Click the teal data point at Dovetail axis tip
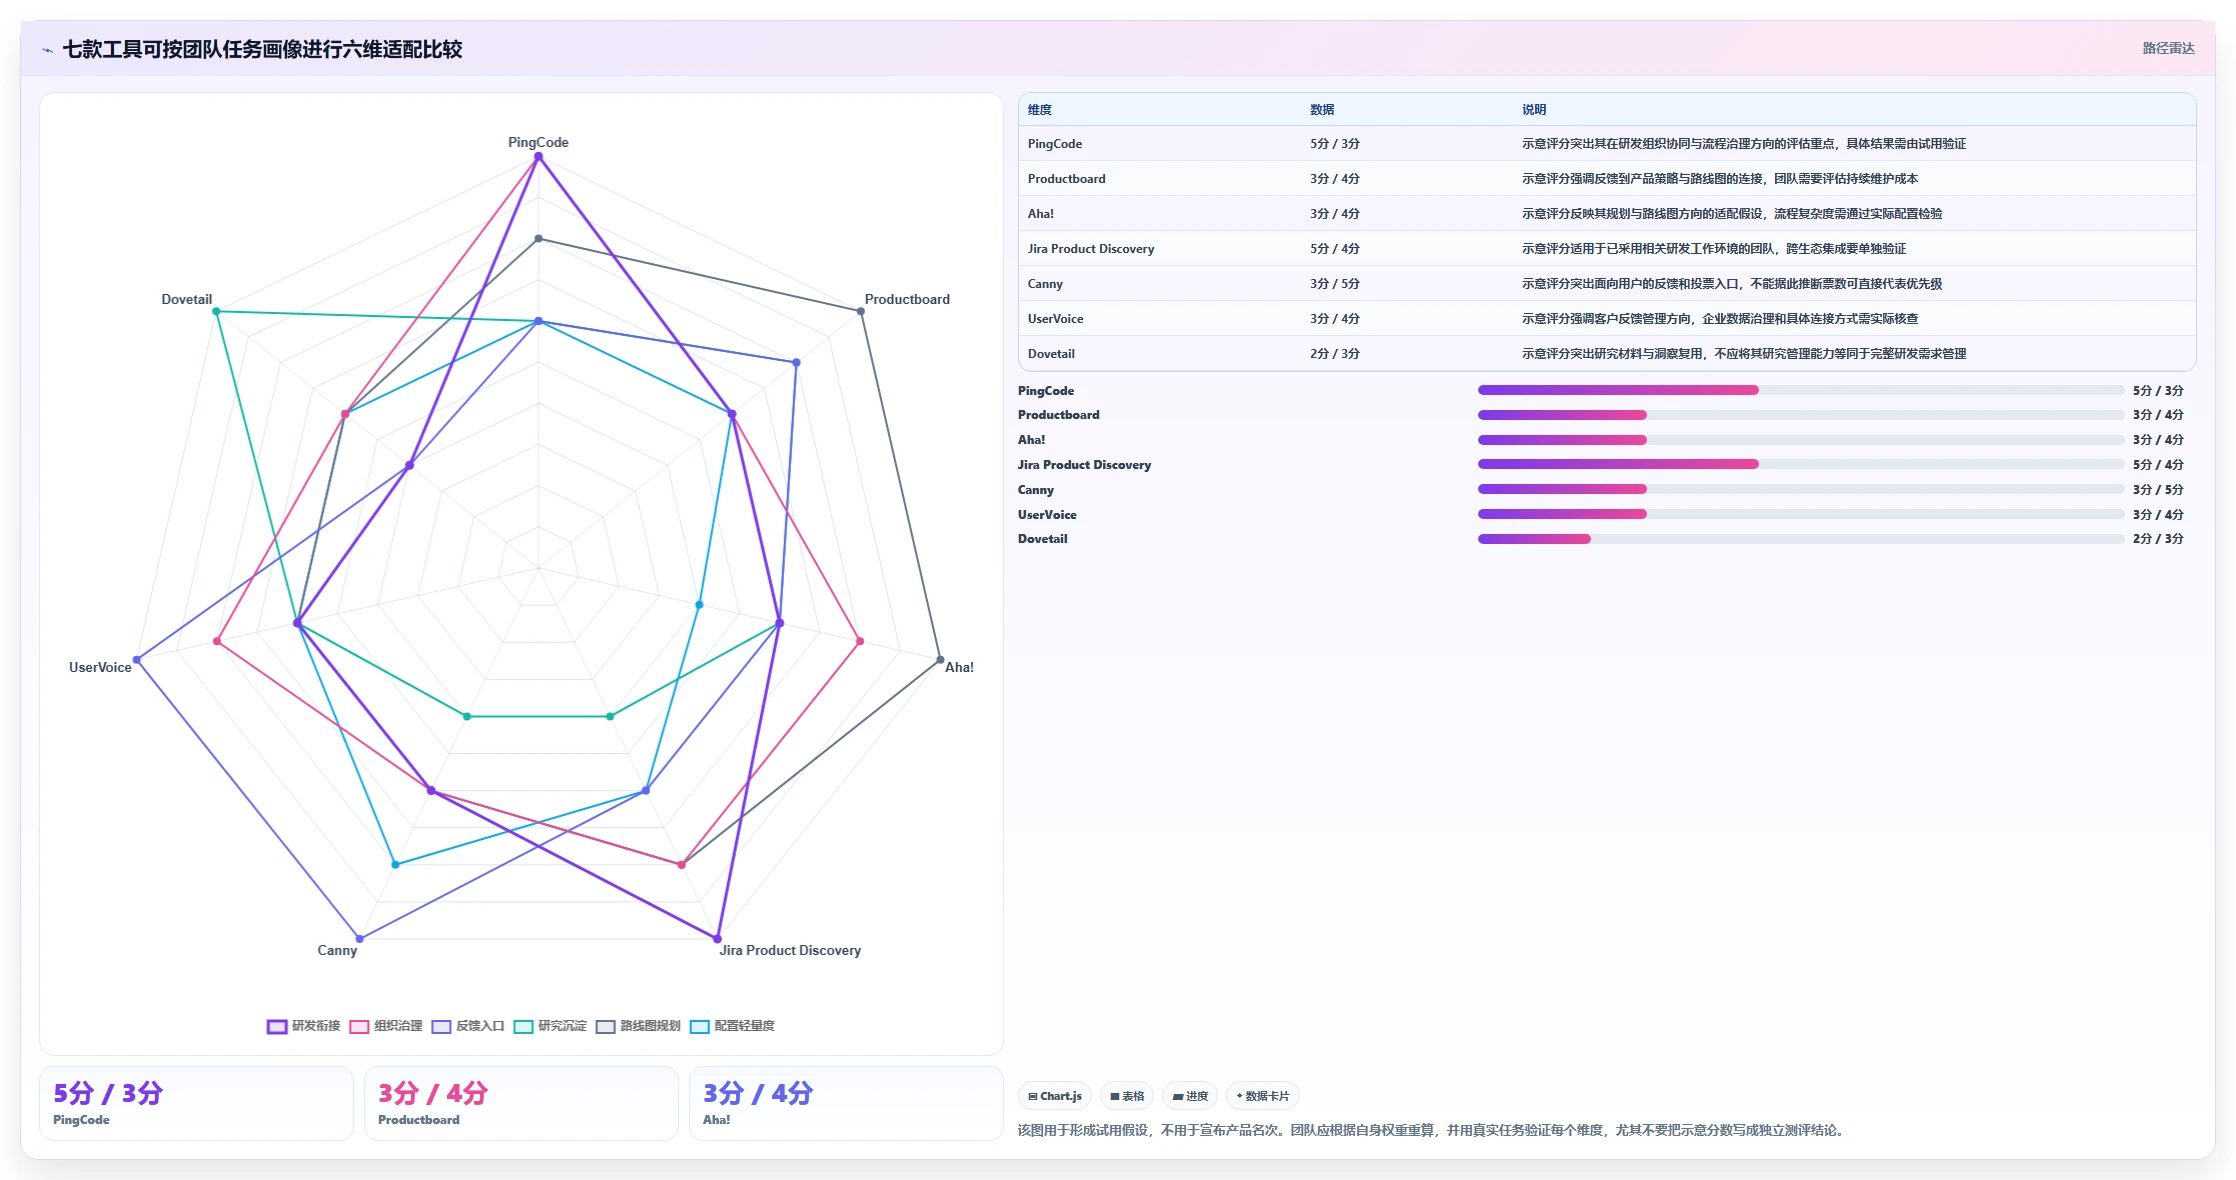 pos(216,311)
